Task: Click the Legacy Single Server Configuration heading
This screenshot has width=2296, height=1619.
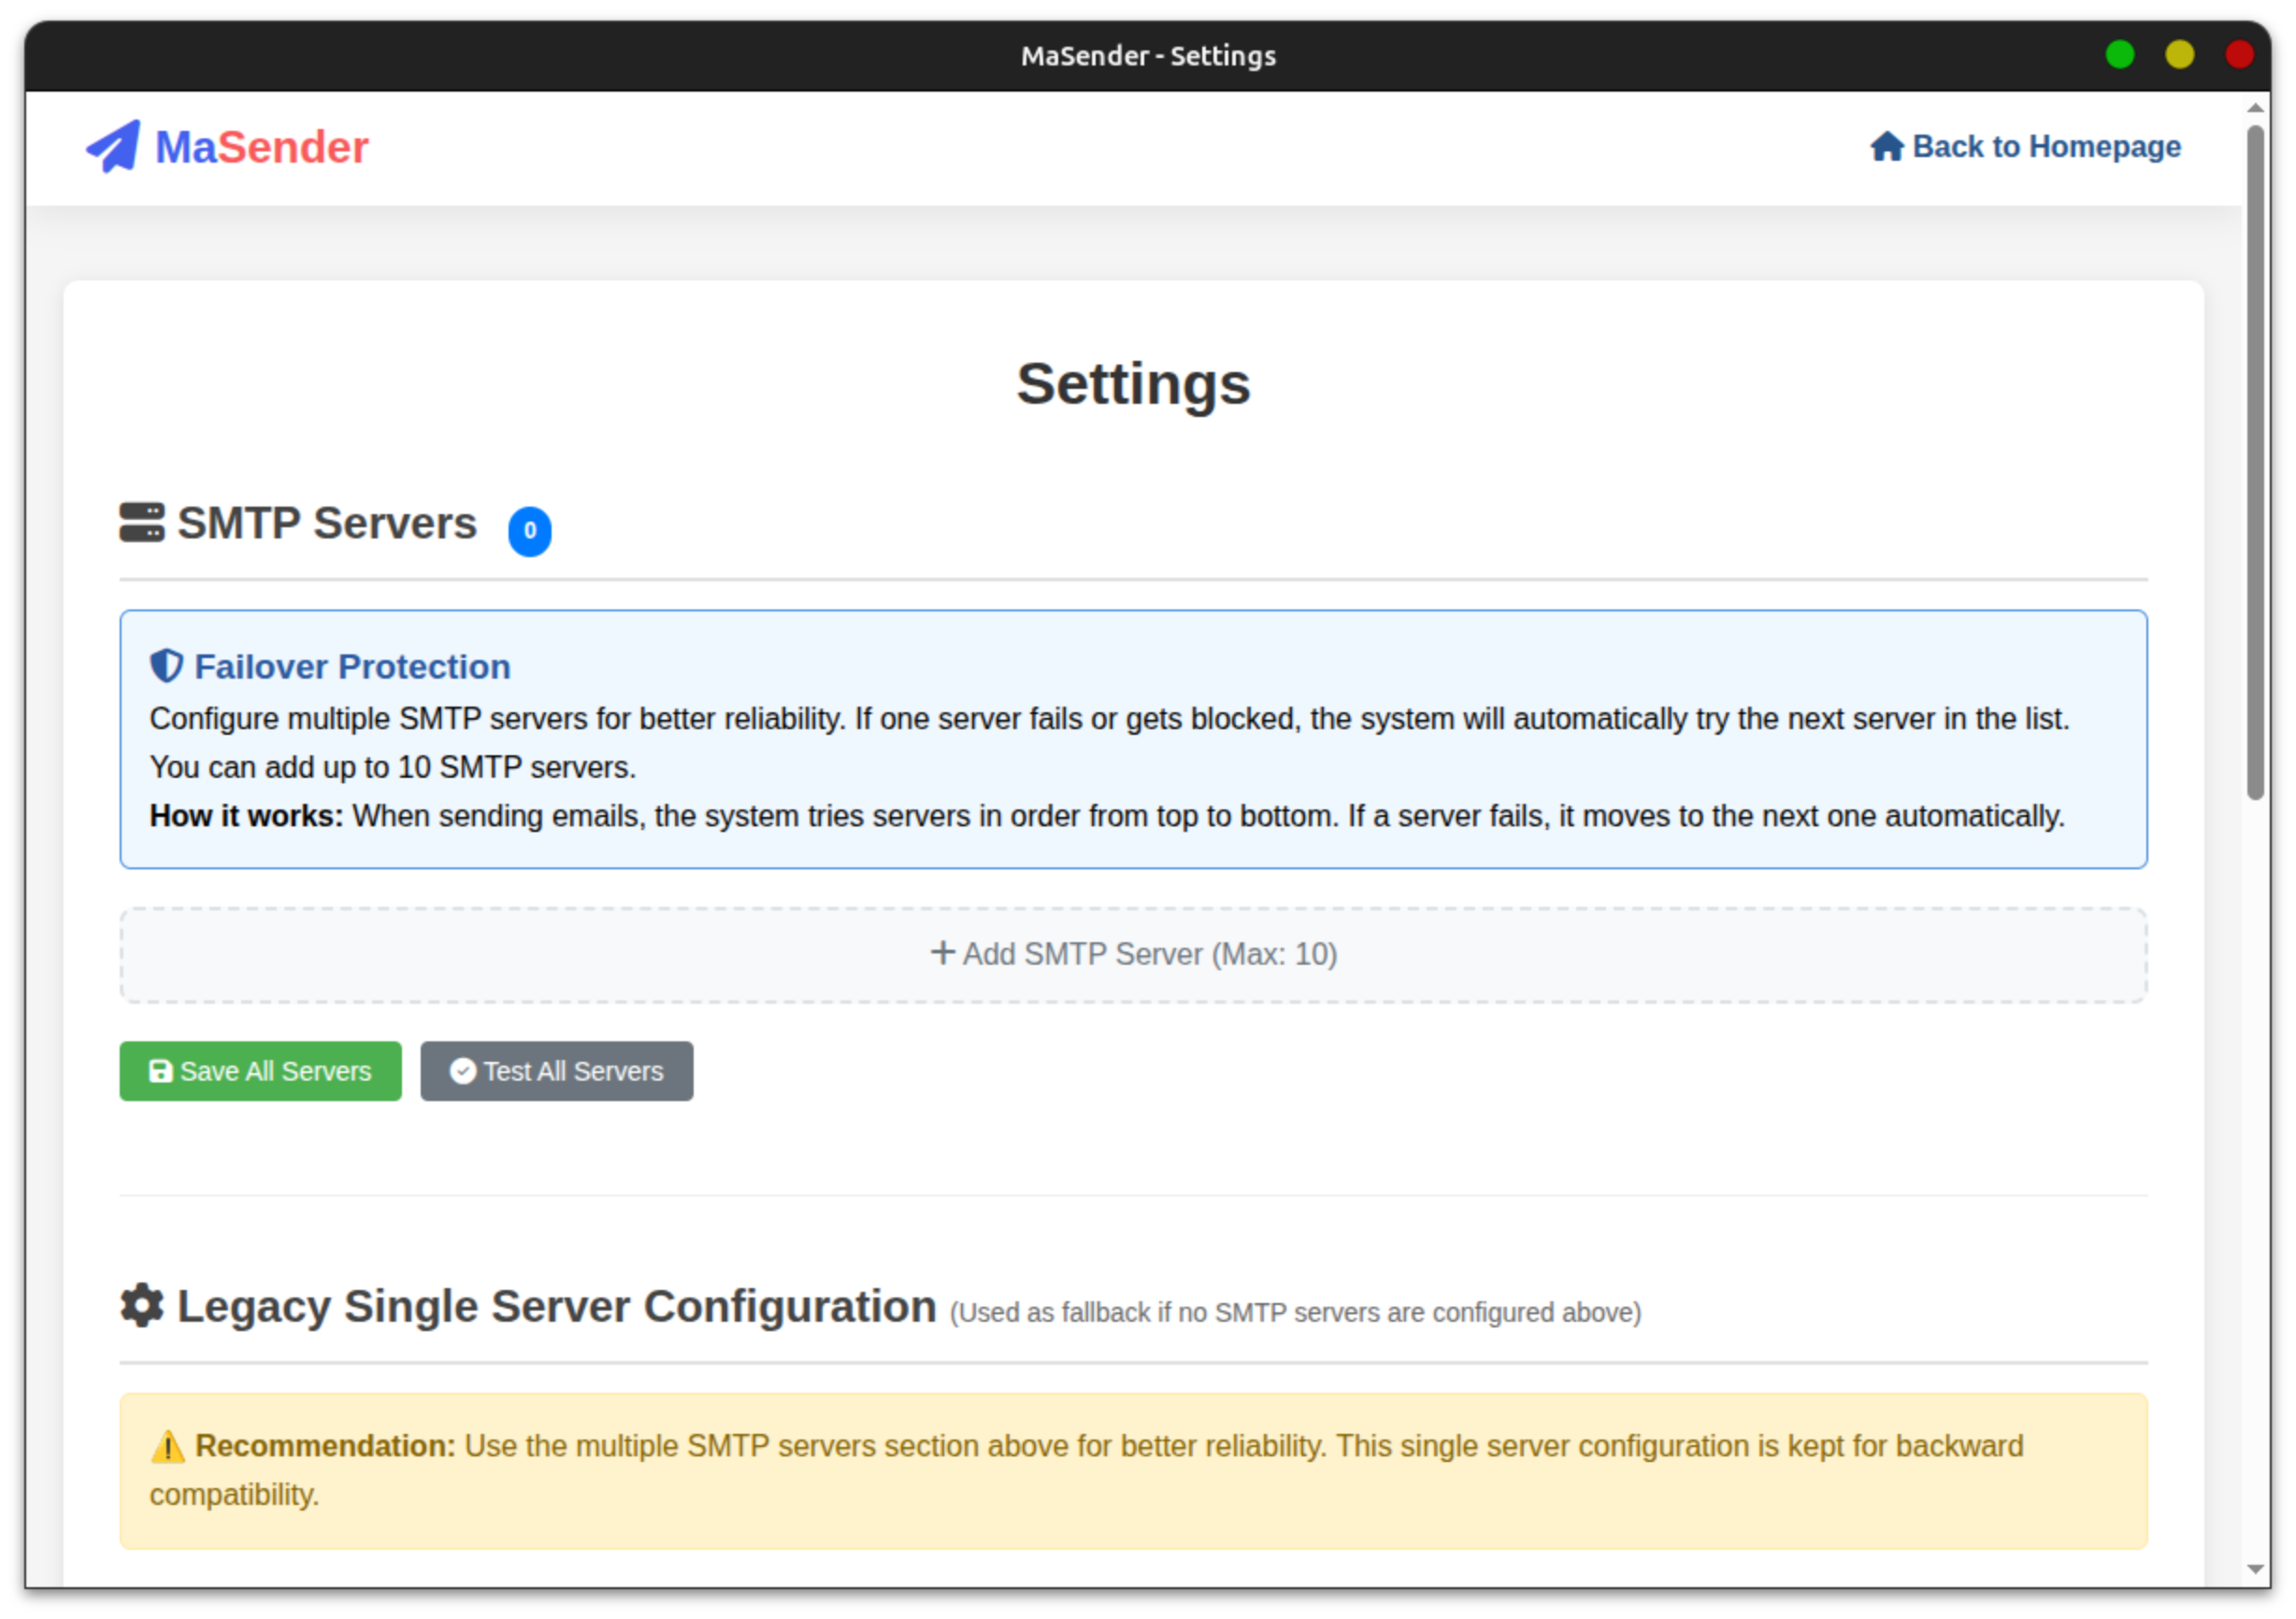Action: click(557, 1306)
